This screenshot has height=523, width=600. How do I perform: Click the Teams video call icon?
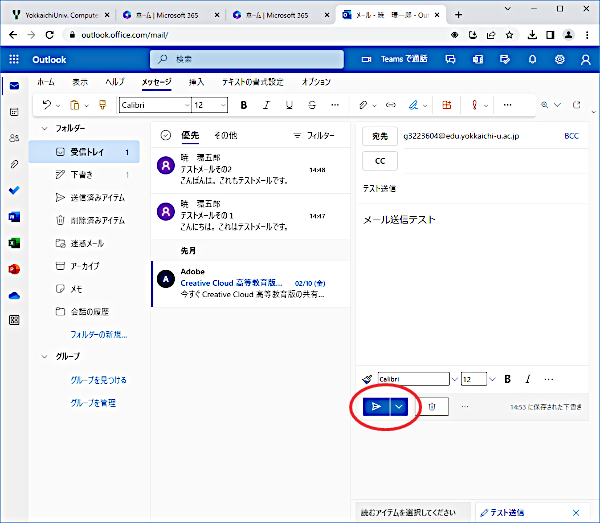point(366,59)
